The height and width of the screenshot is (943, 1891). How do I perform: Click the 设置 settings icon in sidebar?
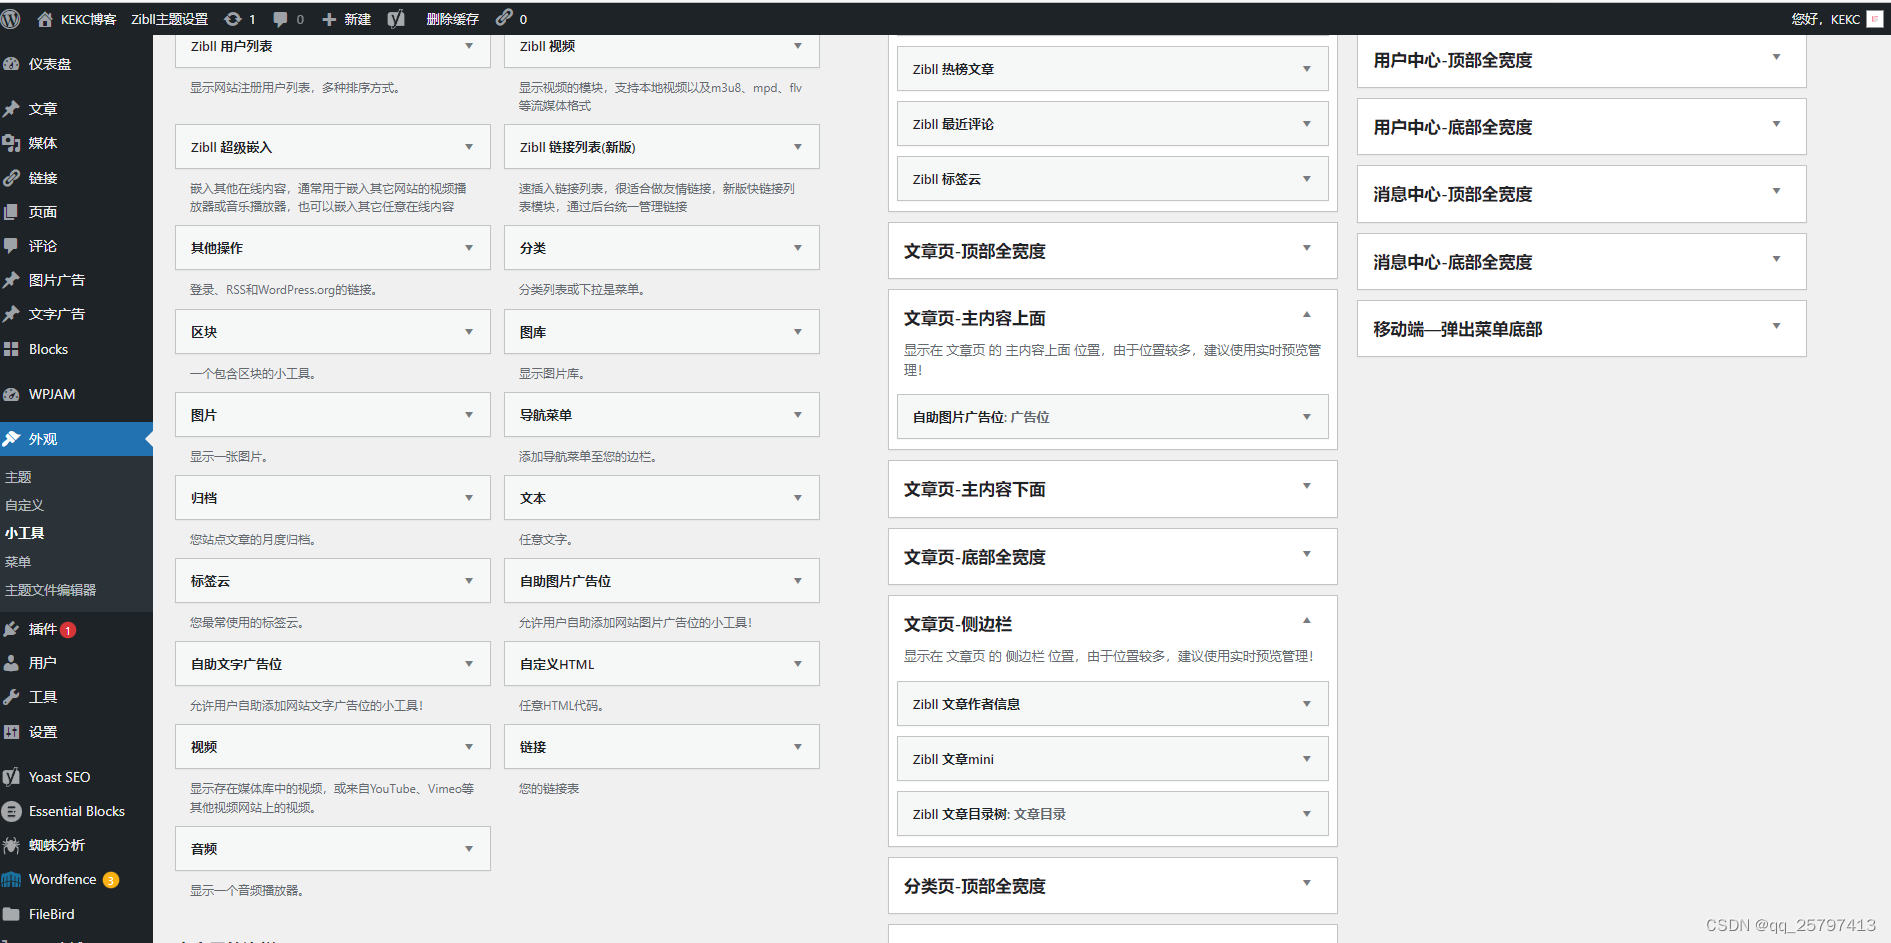(x=11, y=732)
